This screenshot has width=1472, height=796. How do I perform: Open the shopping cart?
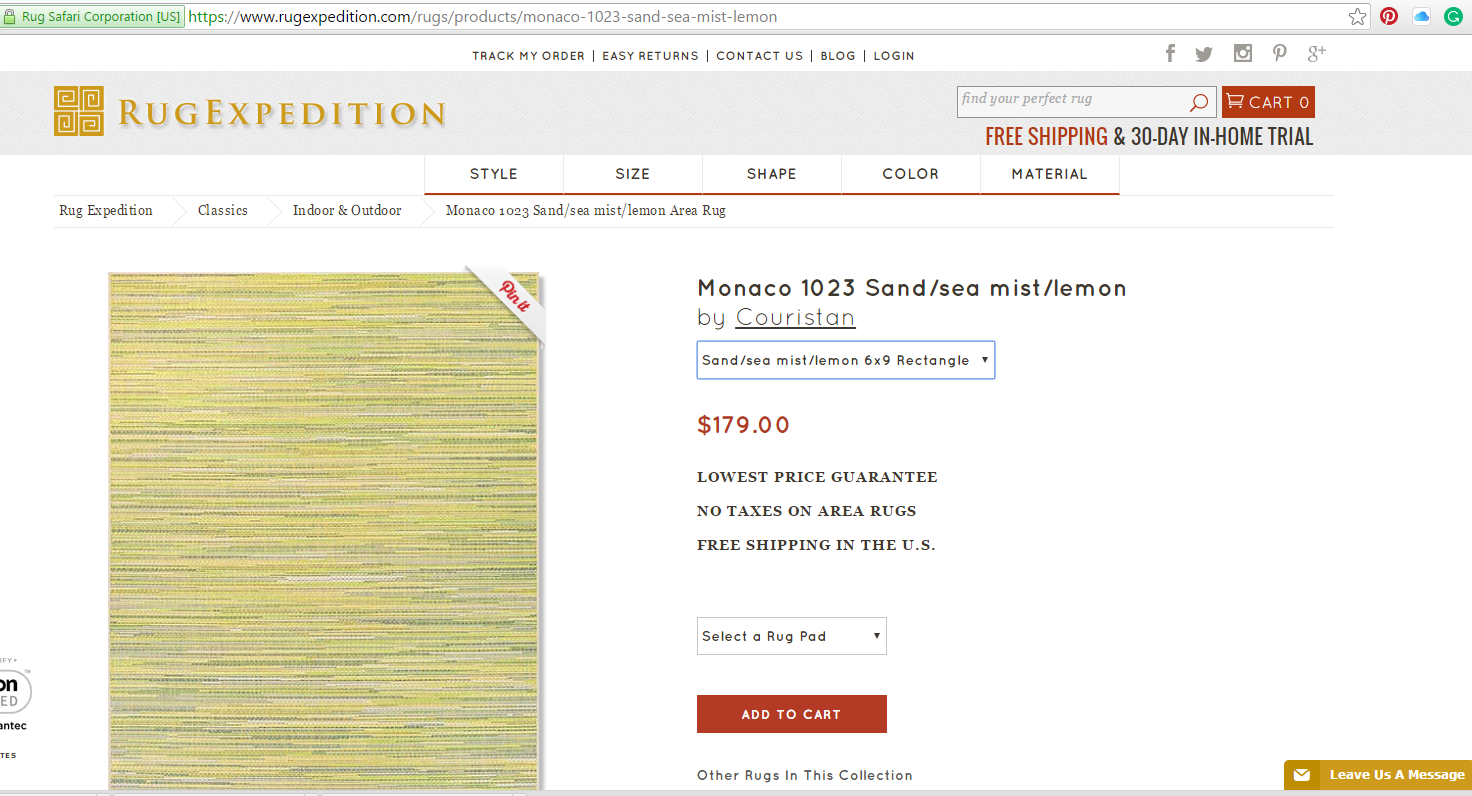tap(1267, 101)
